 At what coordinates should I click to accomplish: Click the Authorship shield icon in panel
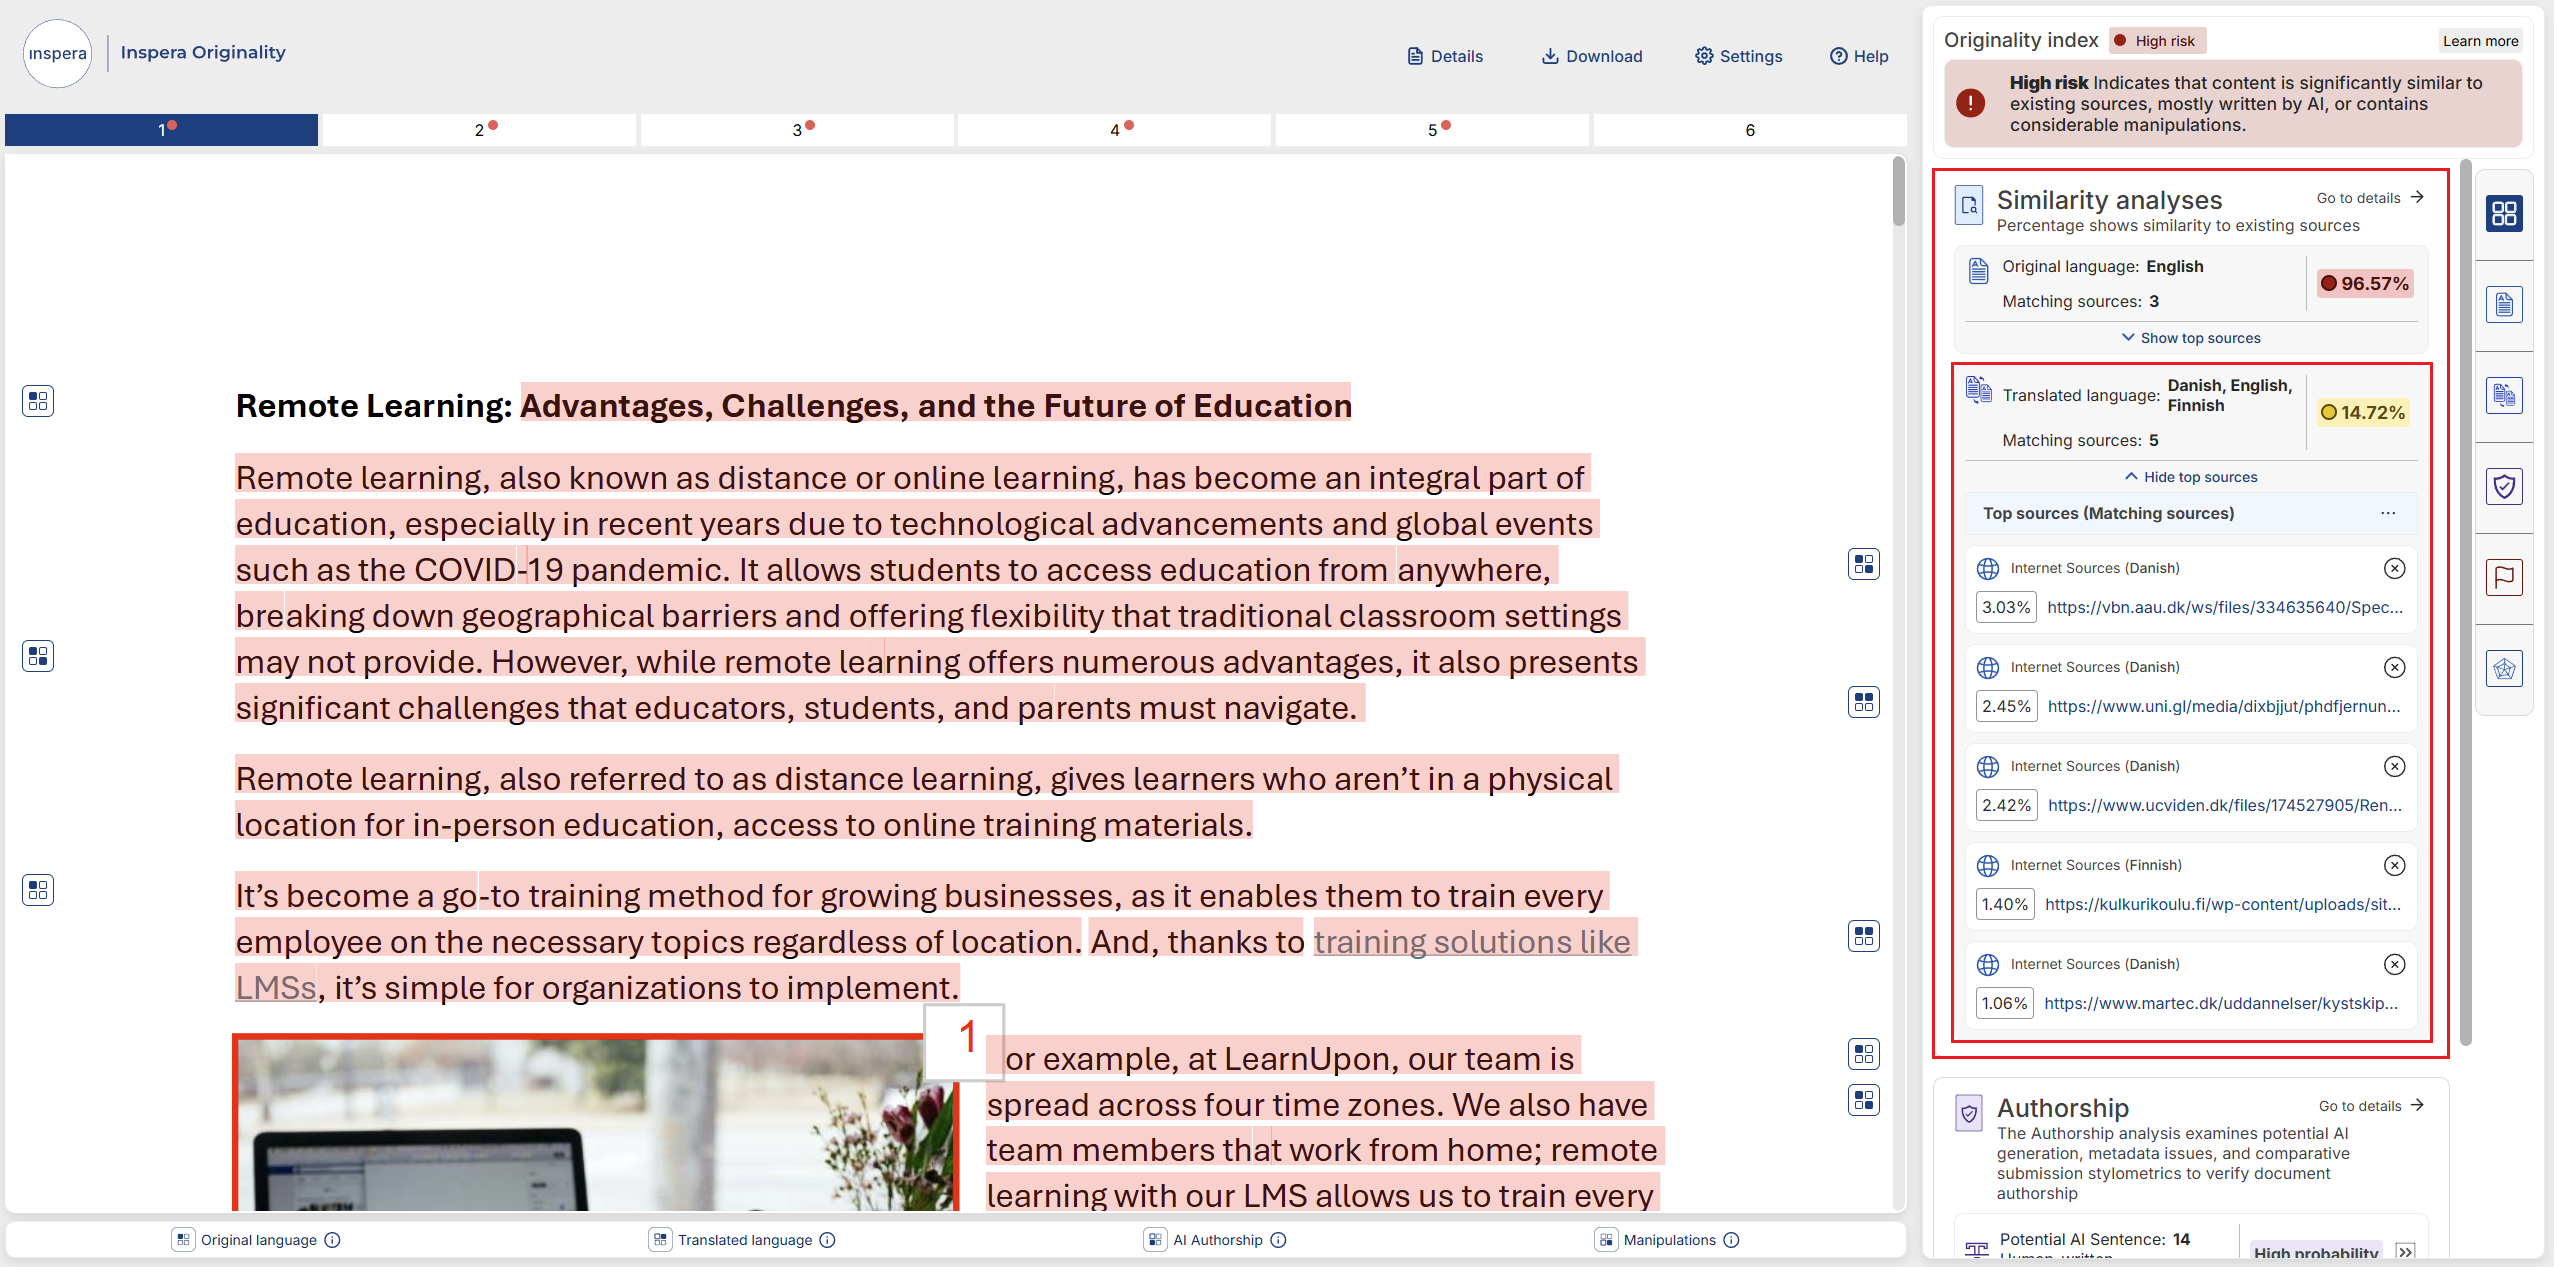[x=1969, y=1113]
